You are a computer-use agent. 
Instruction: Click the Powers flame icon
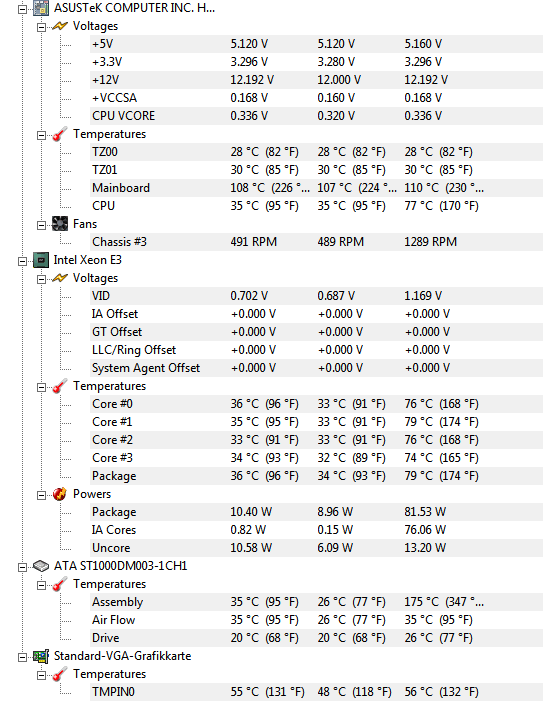(60, 494)
